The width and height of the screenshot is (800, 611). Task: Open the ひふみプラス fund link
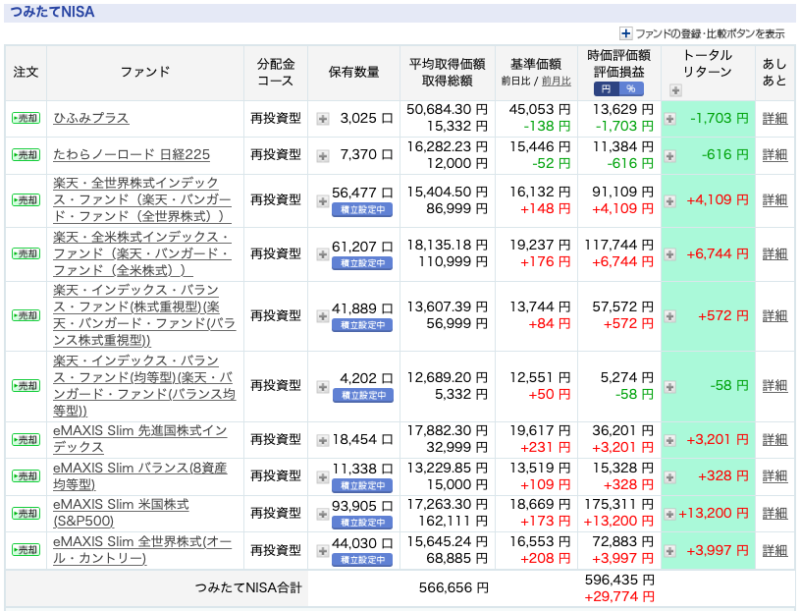91,118
